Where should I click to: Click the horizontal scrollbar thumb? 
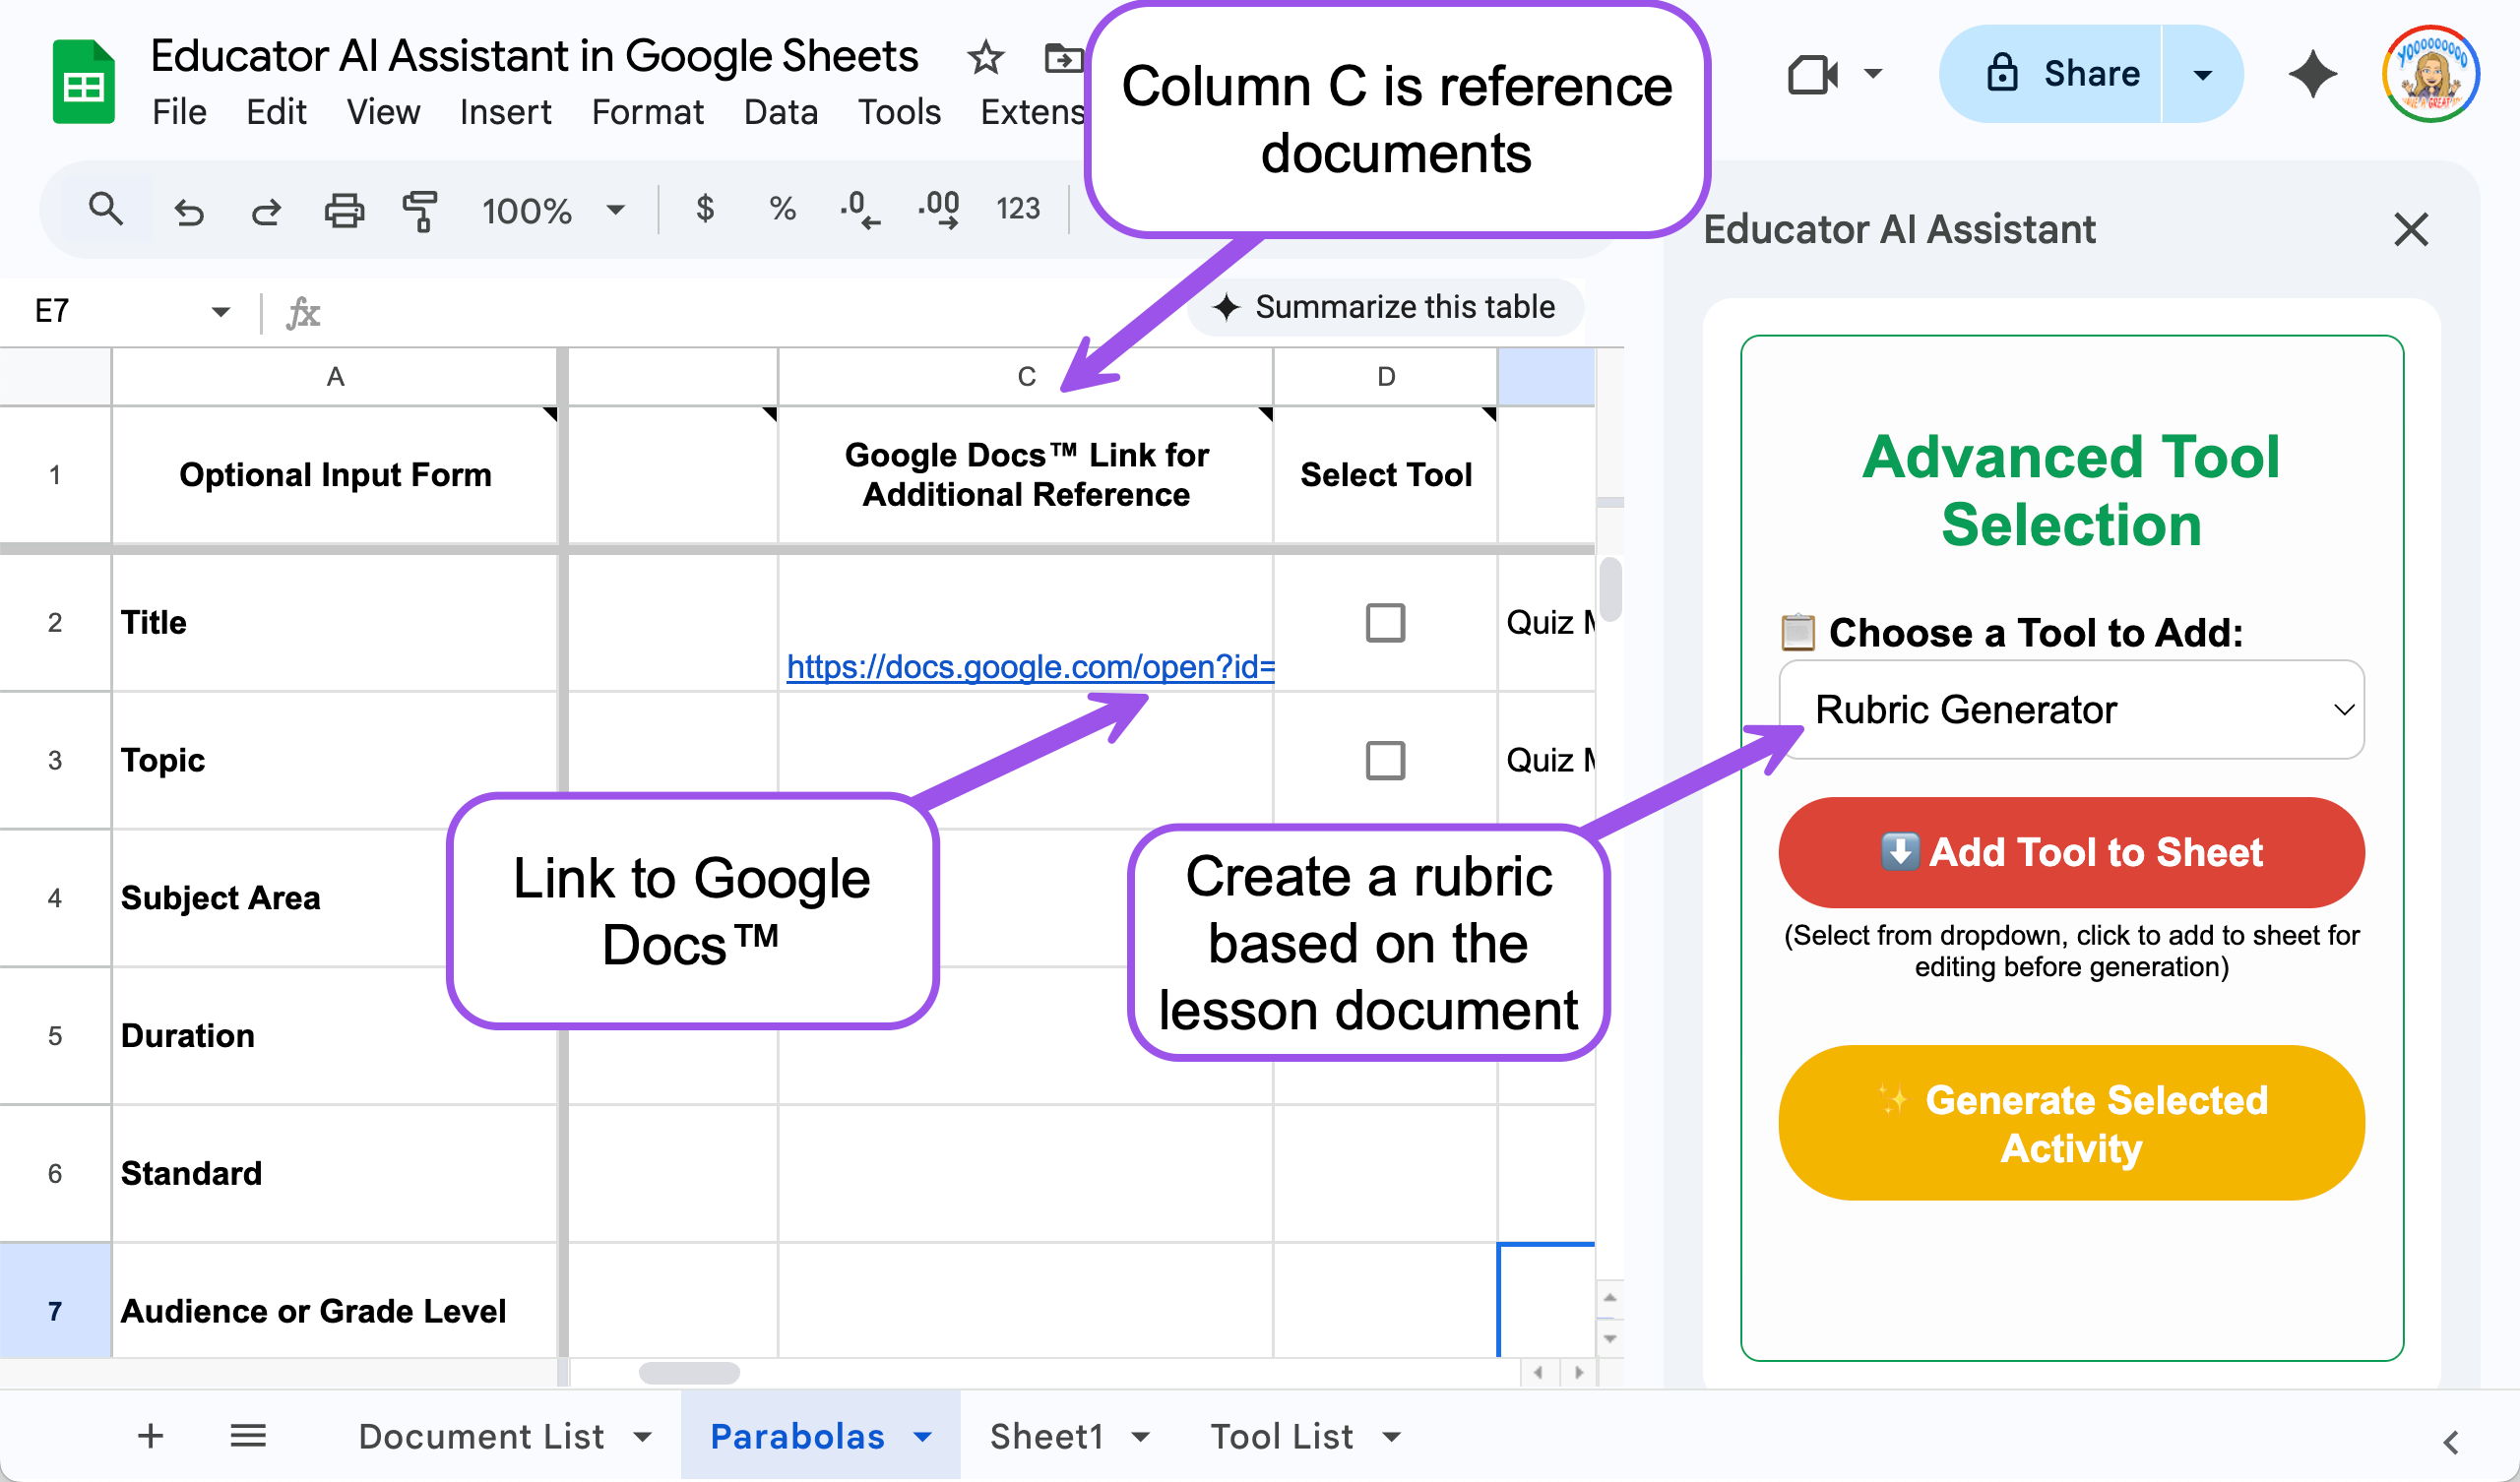pyautogui.click(x=689, y=1373)
